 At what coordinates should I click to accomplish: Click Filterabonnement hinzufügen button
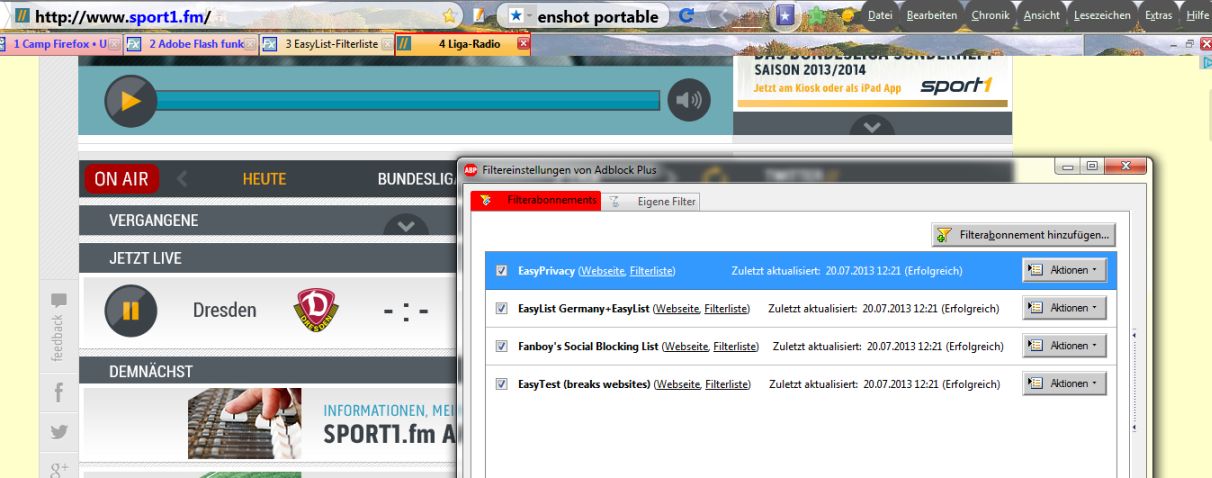pos(1023,235)
